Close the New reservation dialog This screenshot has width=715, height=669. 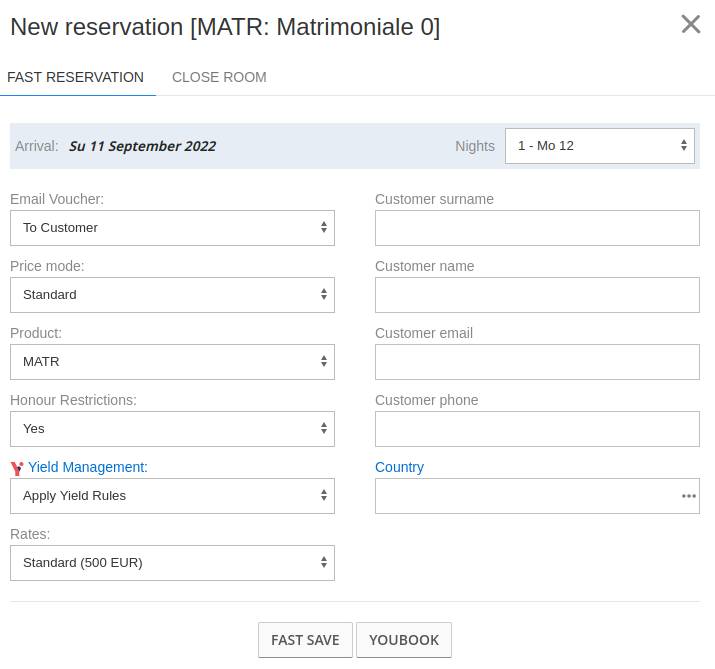click(690, 24)
